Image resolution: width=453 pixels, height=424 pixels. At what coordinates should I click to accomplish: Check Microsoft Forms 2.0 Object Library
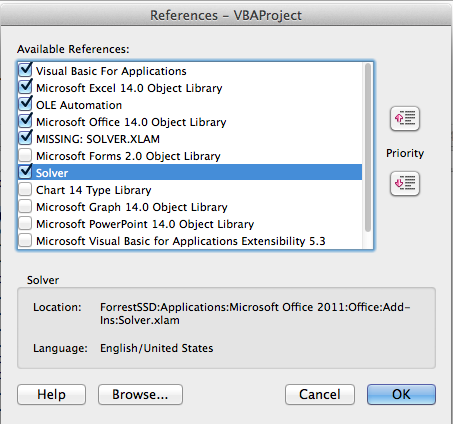click(25, 156)
